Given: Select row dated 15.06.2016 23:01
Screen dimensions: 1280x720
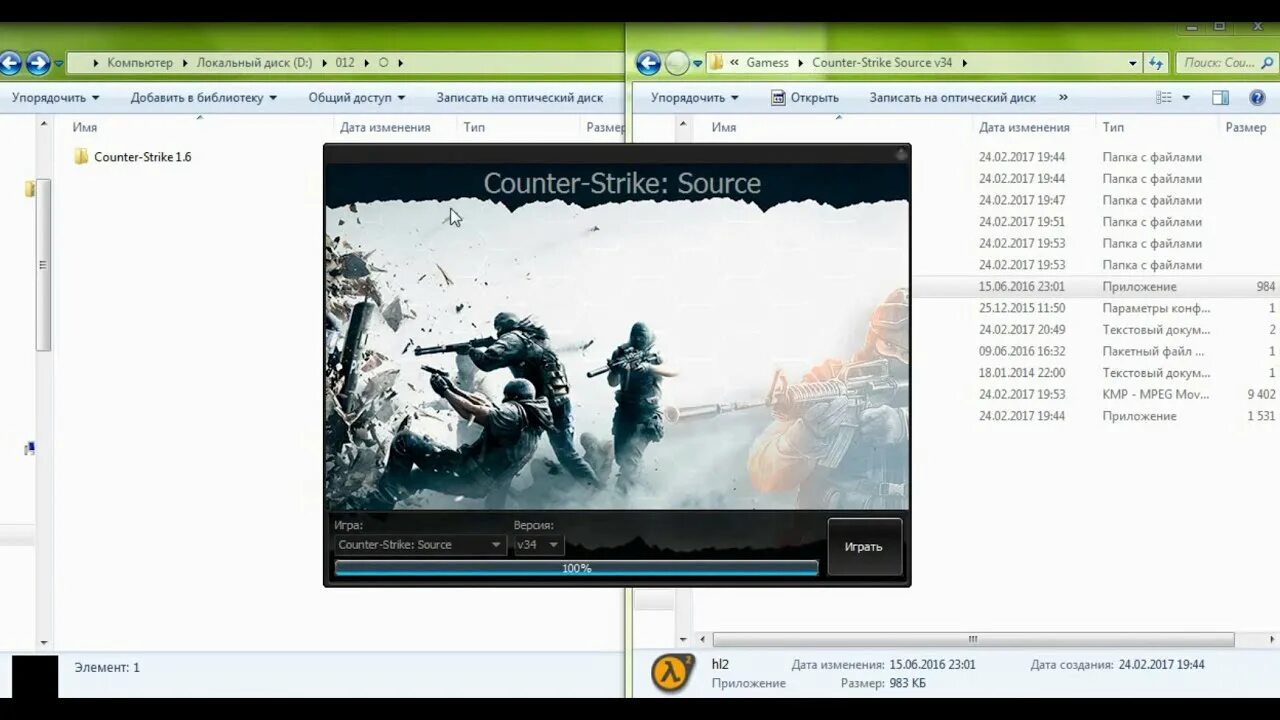Looking at the screenshot, I should click(x=1095, y=287).
